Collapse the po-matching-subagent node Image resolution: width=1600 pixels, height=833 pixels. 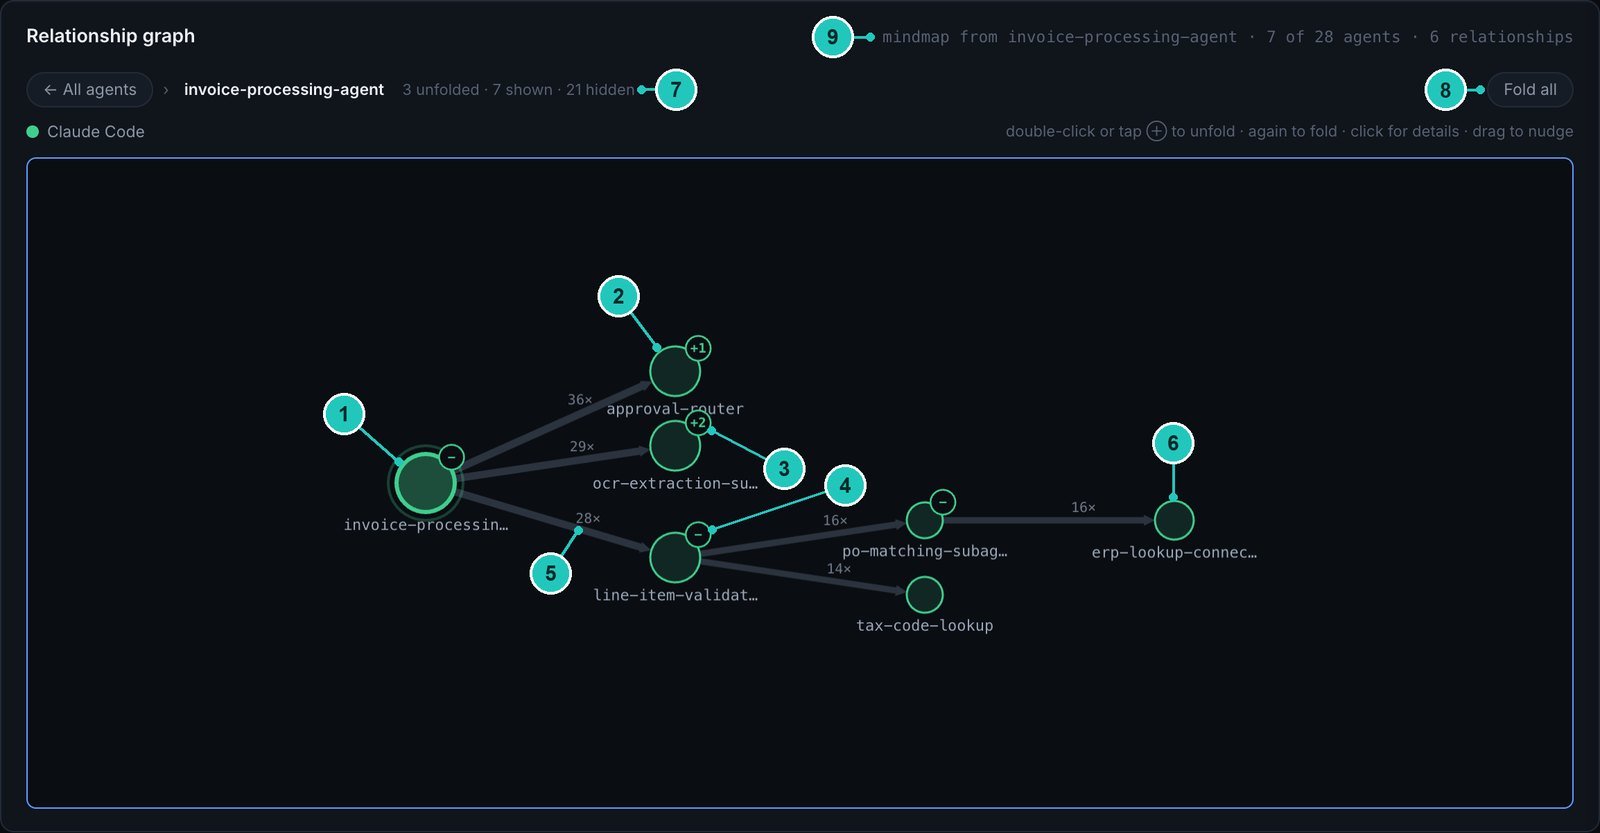(942, 501)
